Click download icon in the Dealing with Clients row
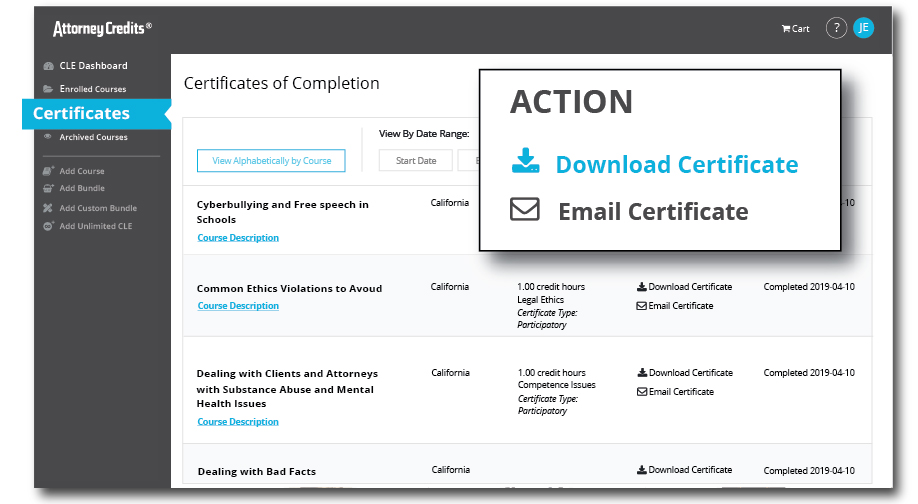The width and height of the screenshot is (918, 504). pyautogui.click(x=642, y=372)
